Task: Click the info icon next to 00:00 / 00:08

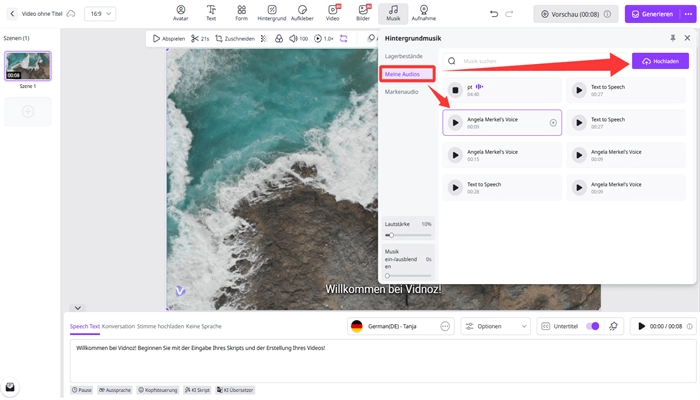Action: (690, 326)
